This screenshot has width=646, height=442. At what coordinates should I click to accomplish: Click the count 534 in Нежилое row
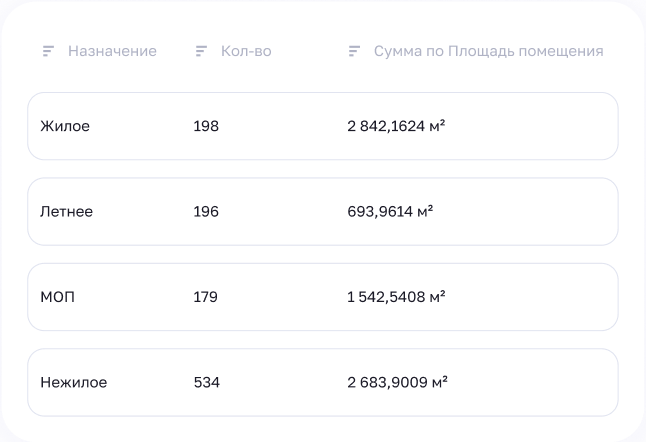coord(206,382)
